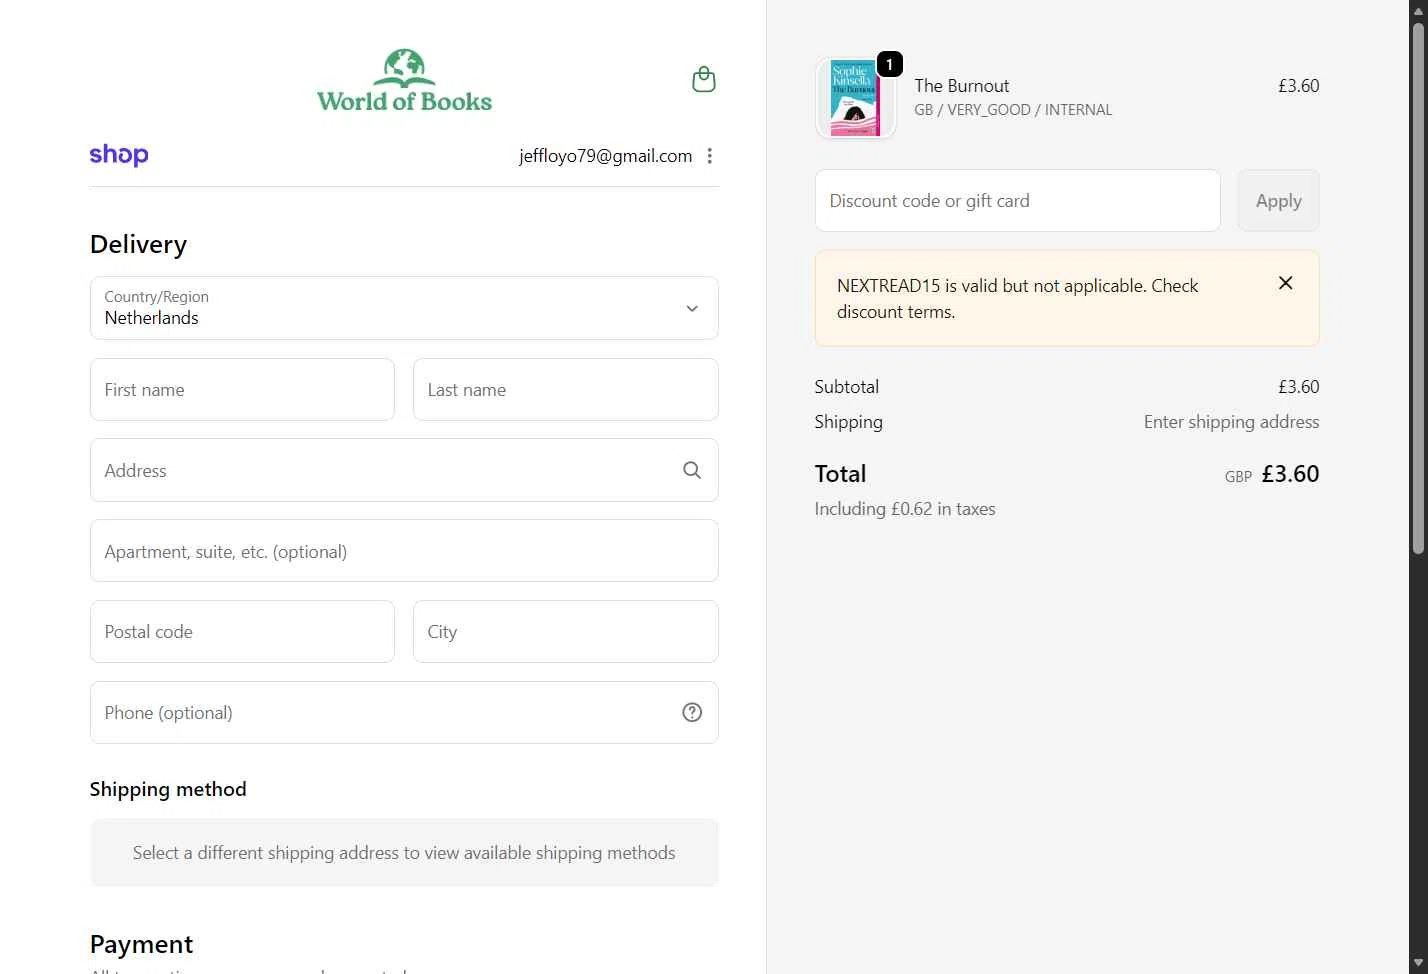Click the phone field help icon
Viewport: 1428px width, 974px height.
pos(692,712)
